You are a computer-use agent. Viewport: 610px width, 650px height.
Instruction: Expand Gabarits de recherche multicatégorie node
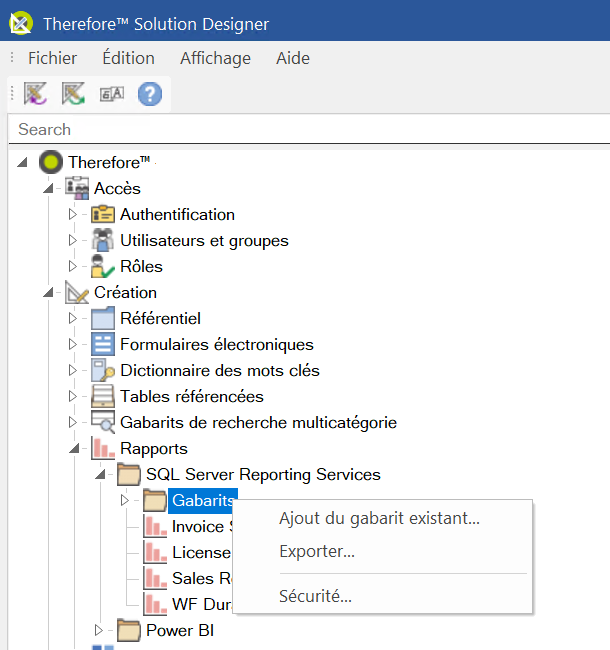pyautogui.click(x=73, y=422)
